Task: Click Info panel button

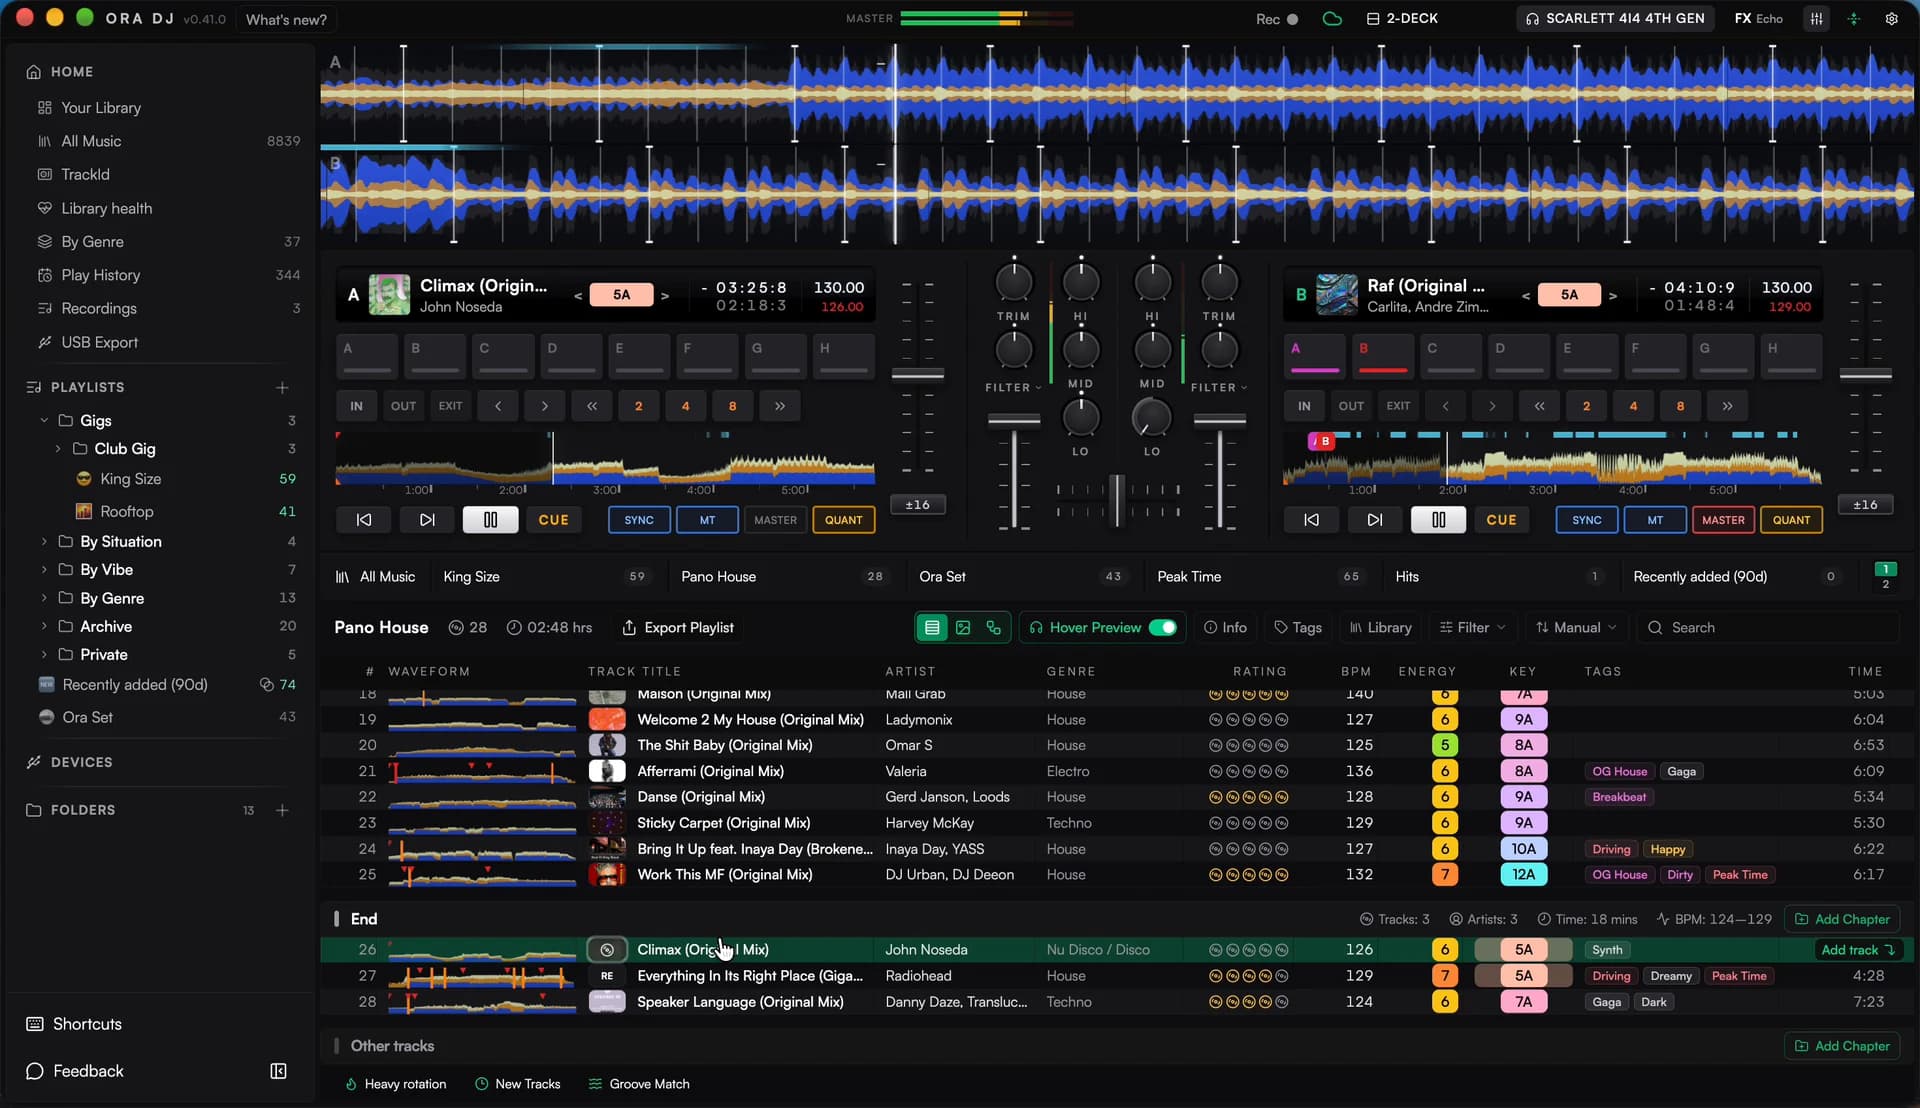Action: 1225,628
